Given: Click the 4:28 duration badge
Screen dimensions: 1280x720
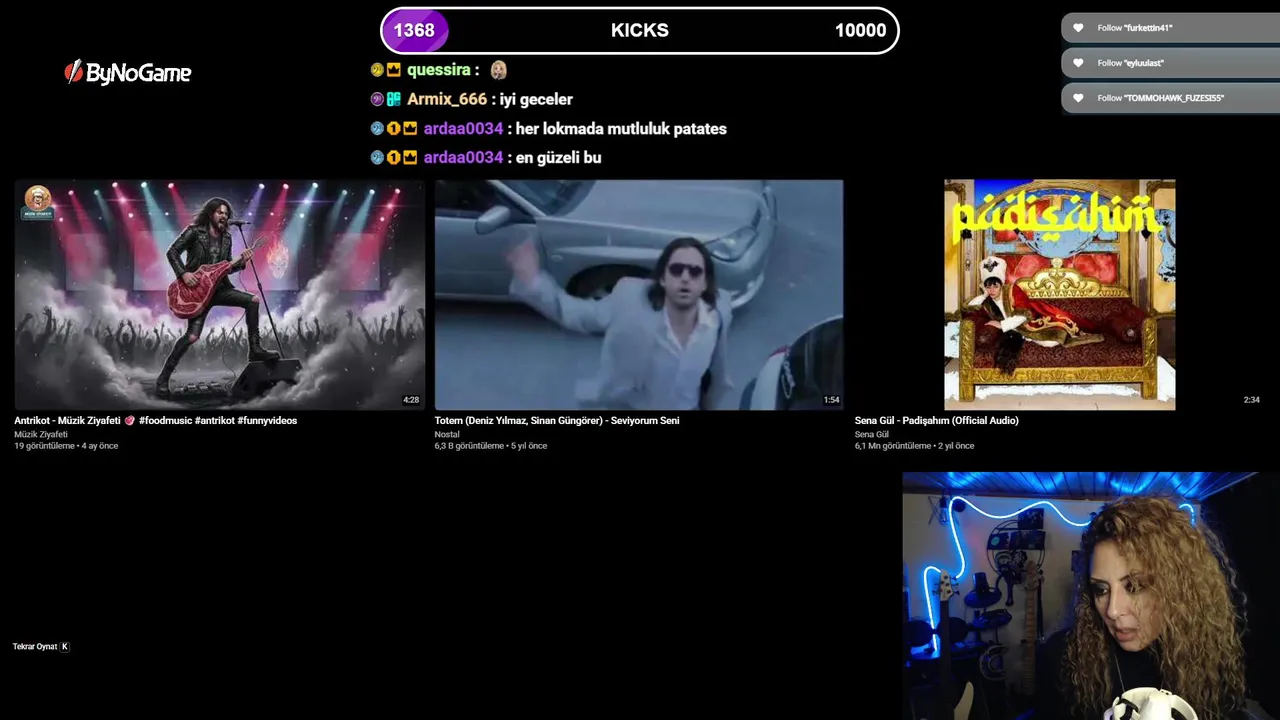Looking at the screenshot, I should [411, 400].
